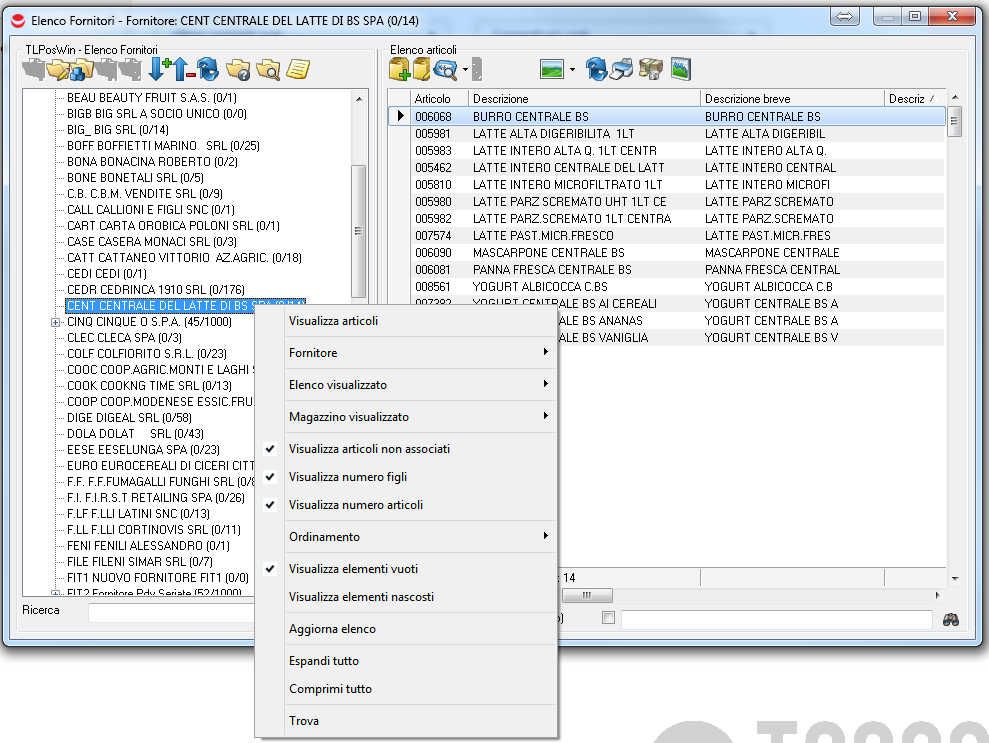Choose 'Espandi tutto' in context menu
The image size is (989, 743).
(323, 661)
